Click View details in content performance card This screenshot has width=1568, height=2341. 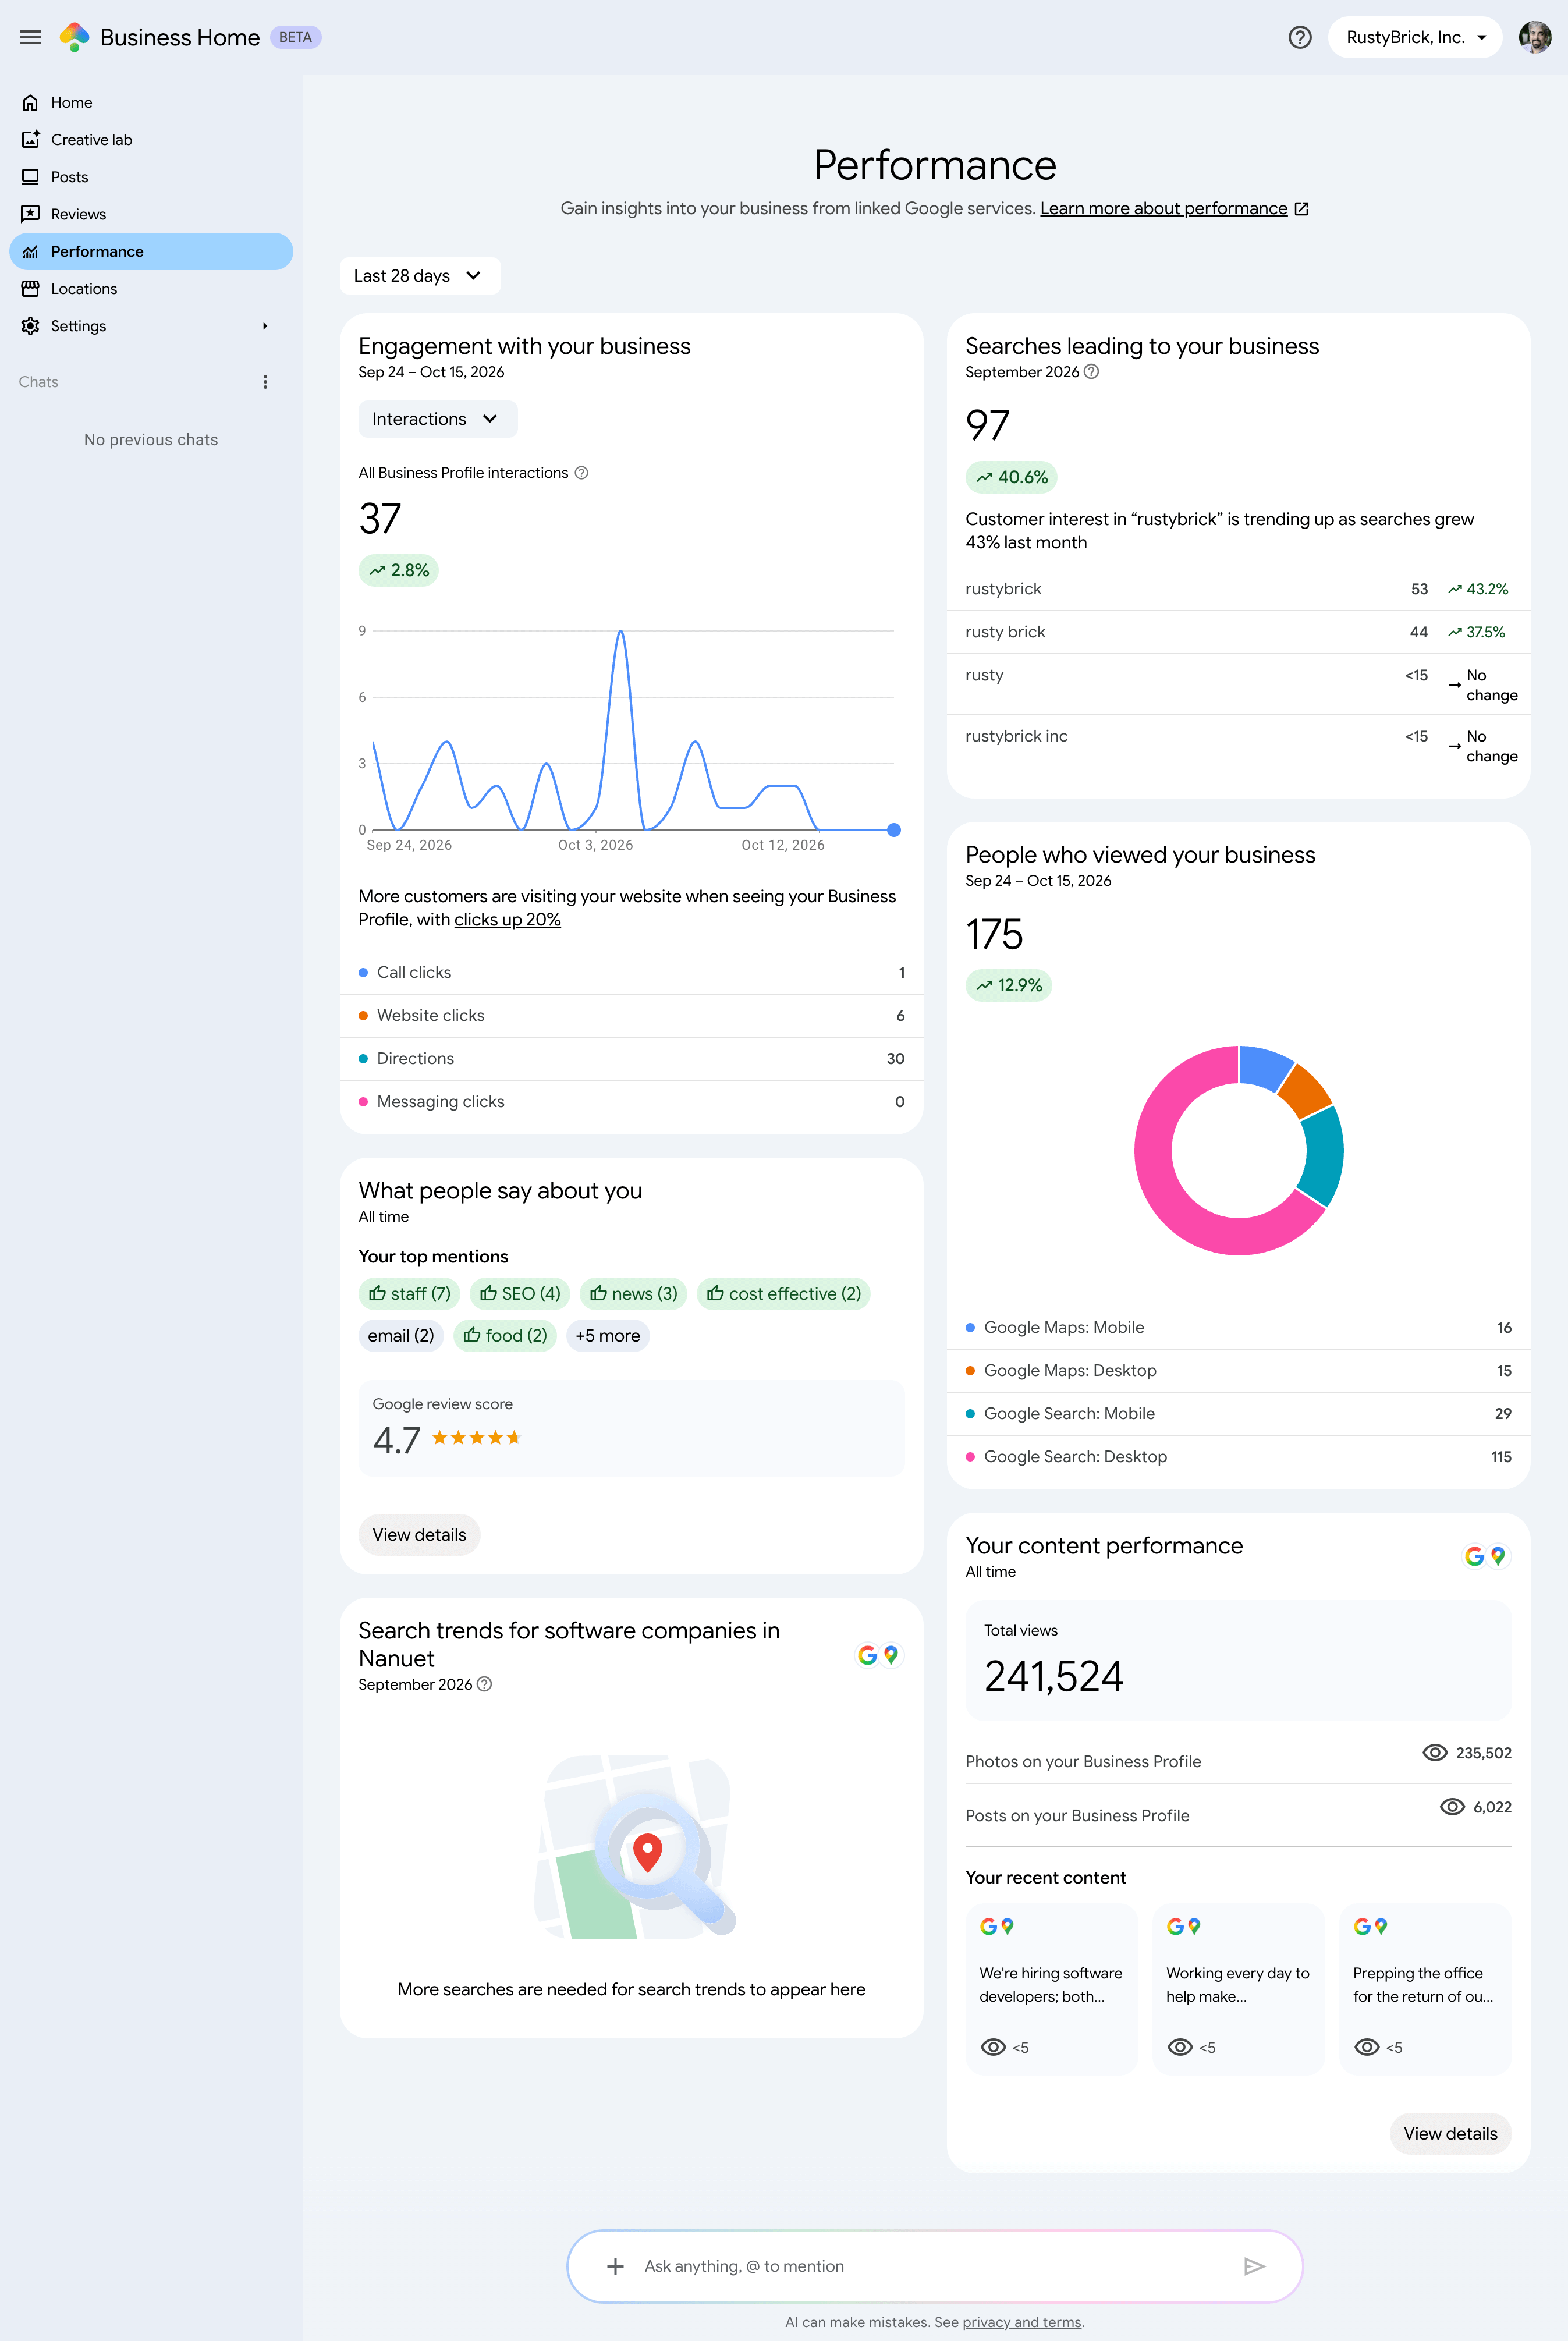coord(1449,2133)
